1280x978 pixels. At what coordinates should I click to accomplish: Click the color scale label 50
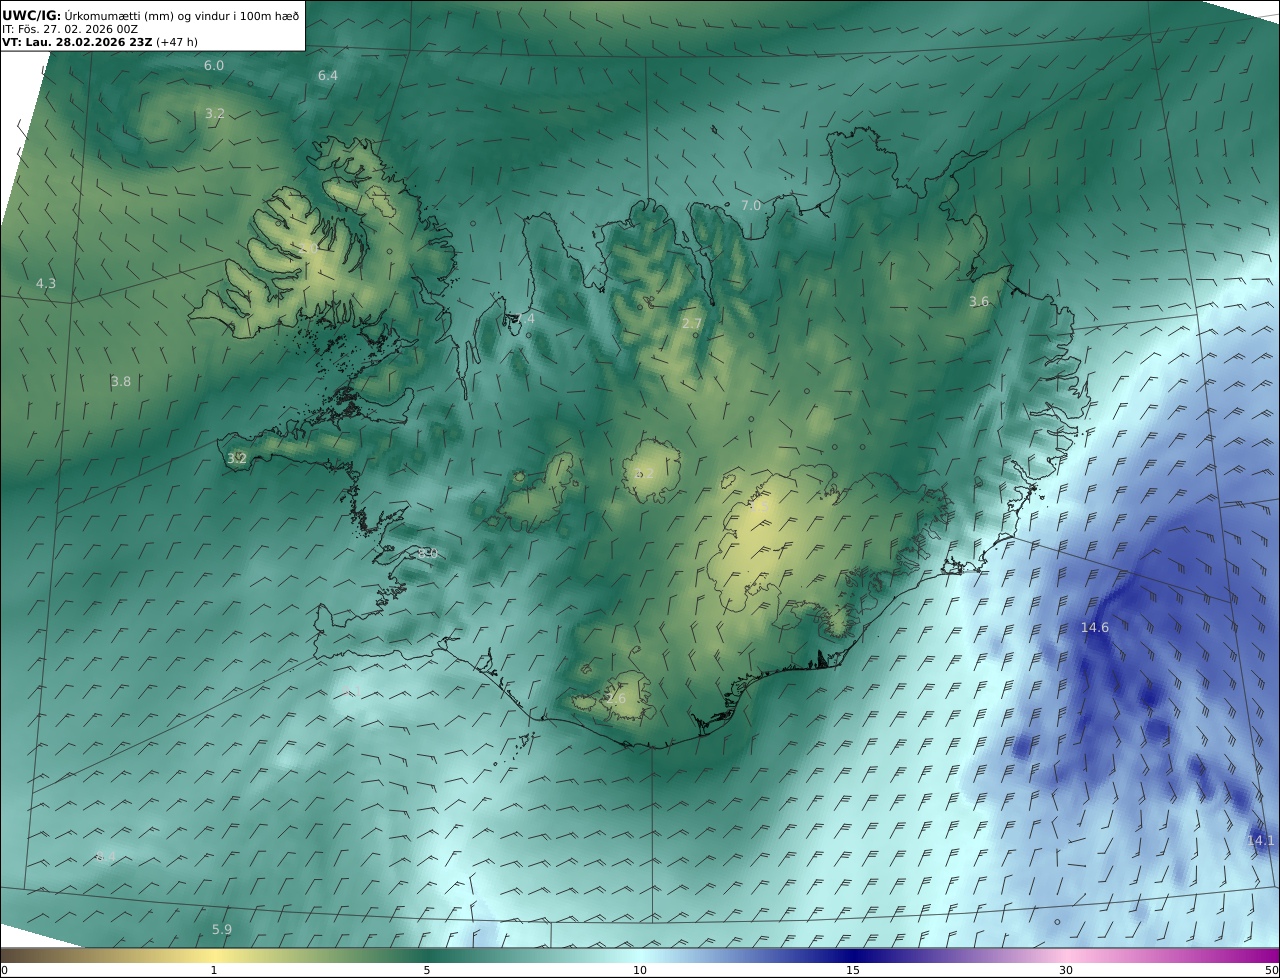1272,970
